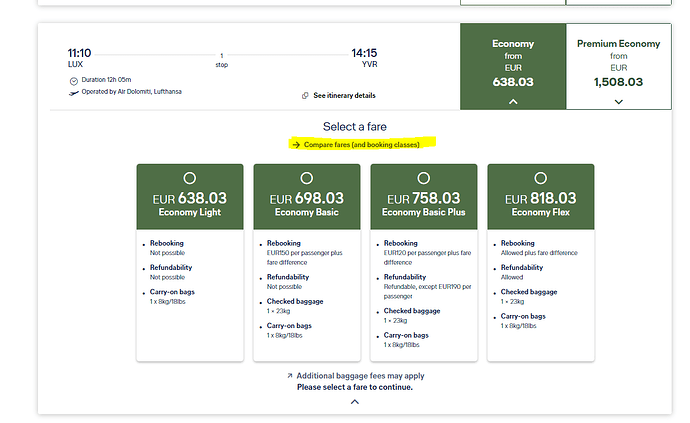Click Economy Basic Plus EUR120 rebooking text
The image size is (690, 423).
tap(427, 257)
